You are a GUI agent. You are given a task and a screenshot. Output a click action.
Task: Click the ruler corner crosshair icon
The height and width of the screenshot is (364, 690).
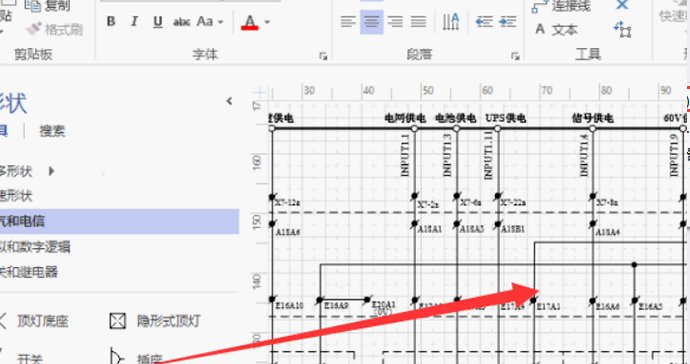pos(260,92)
